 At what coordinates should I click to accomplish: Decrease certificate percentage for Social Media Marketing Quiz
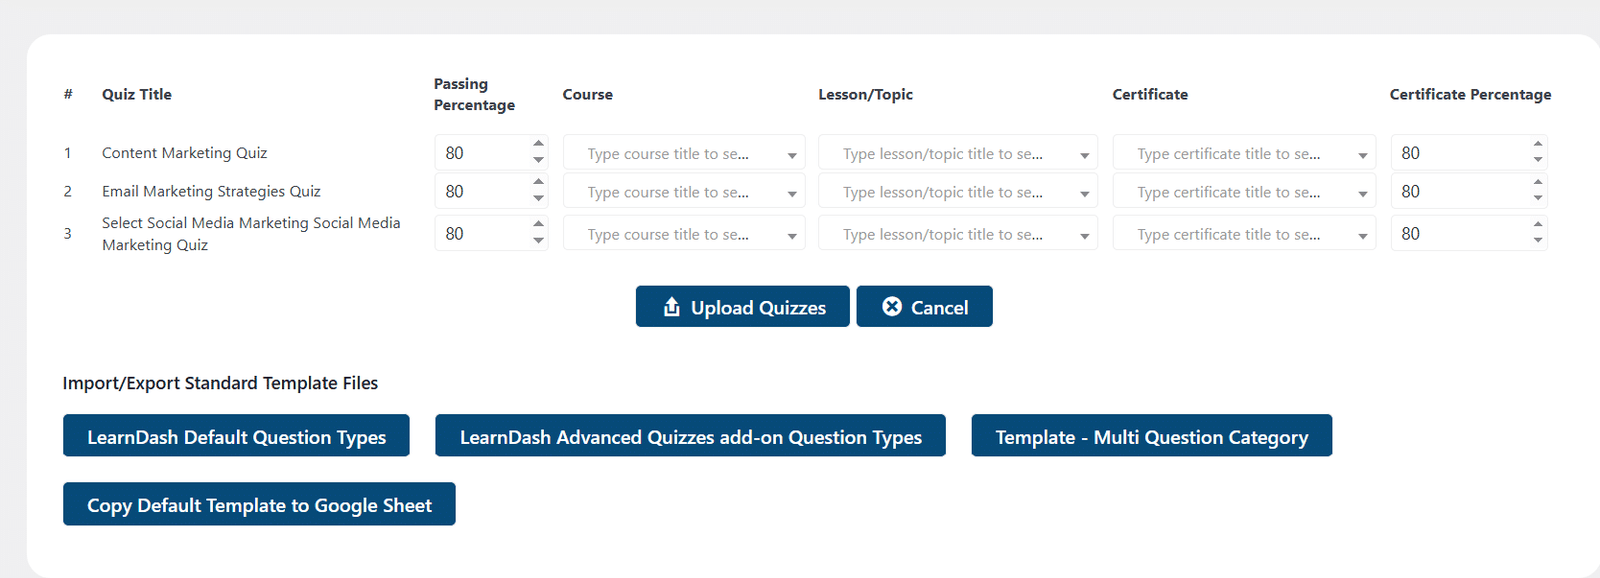pyautogui.click(x=1538, y=241)
